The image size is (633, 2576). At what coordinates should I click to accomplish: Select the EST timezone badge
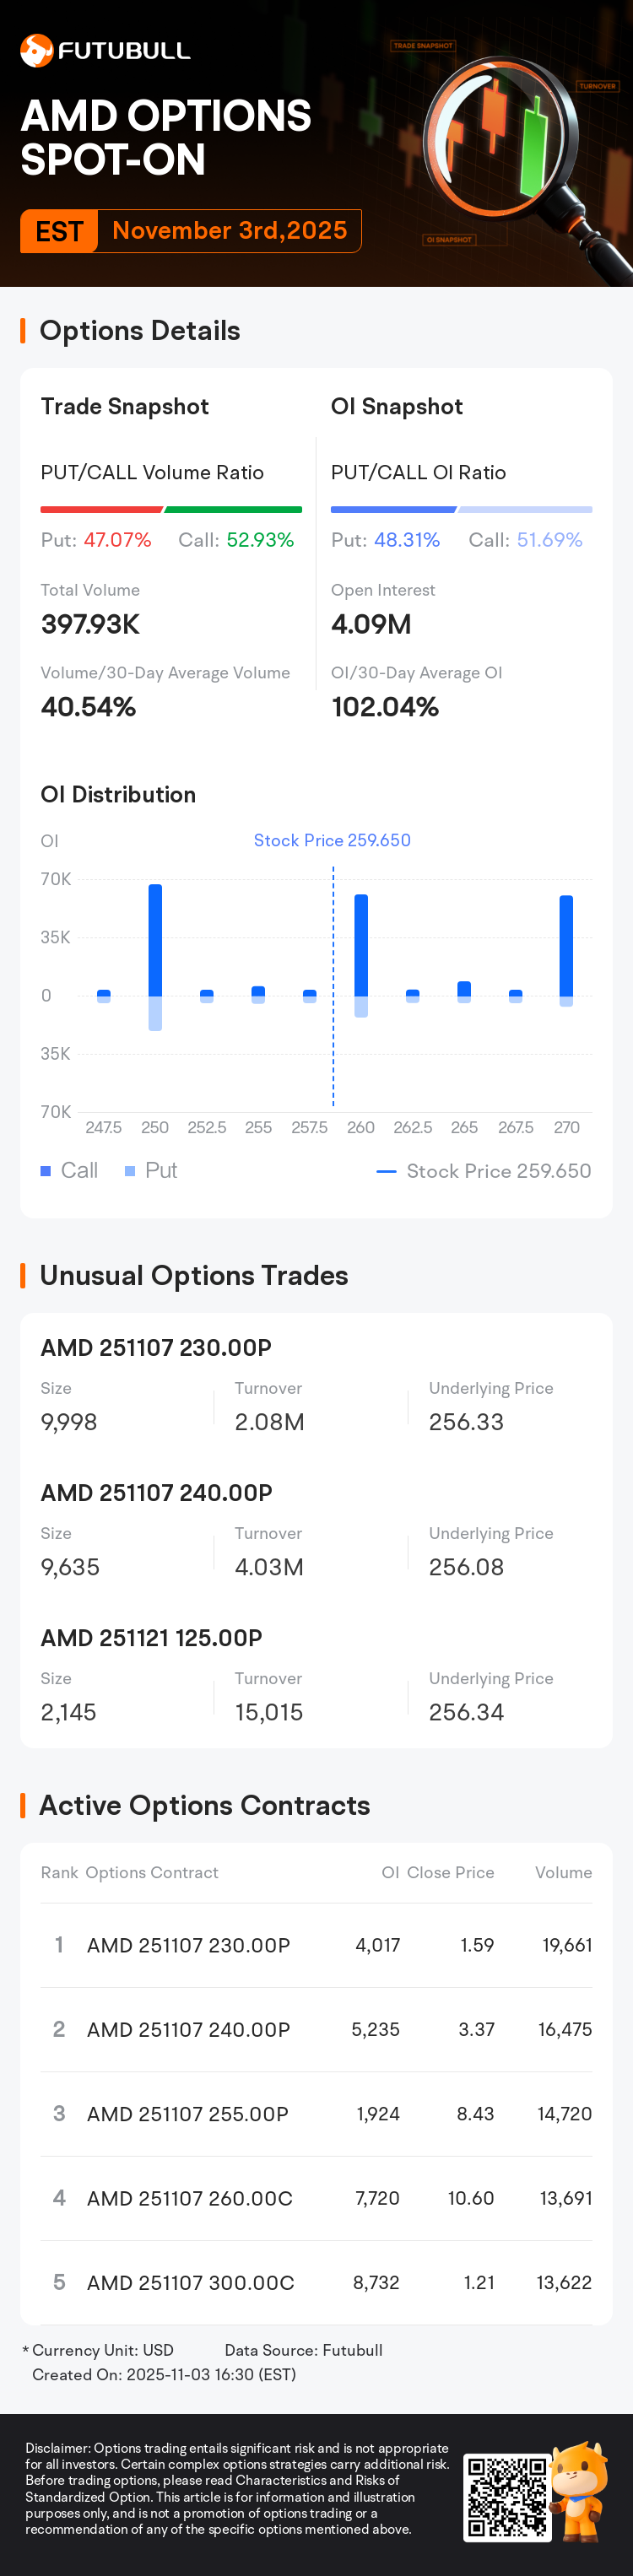coord(59,231)
